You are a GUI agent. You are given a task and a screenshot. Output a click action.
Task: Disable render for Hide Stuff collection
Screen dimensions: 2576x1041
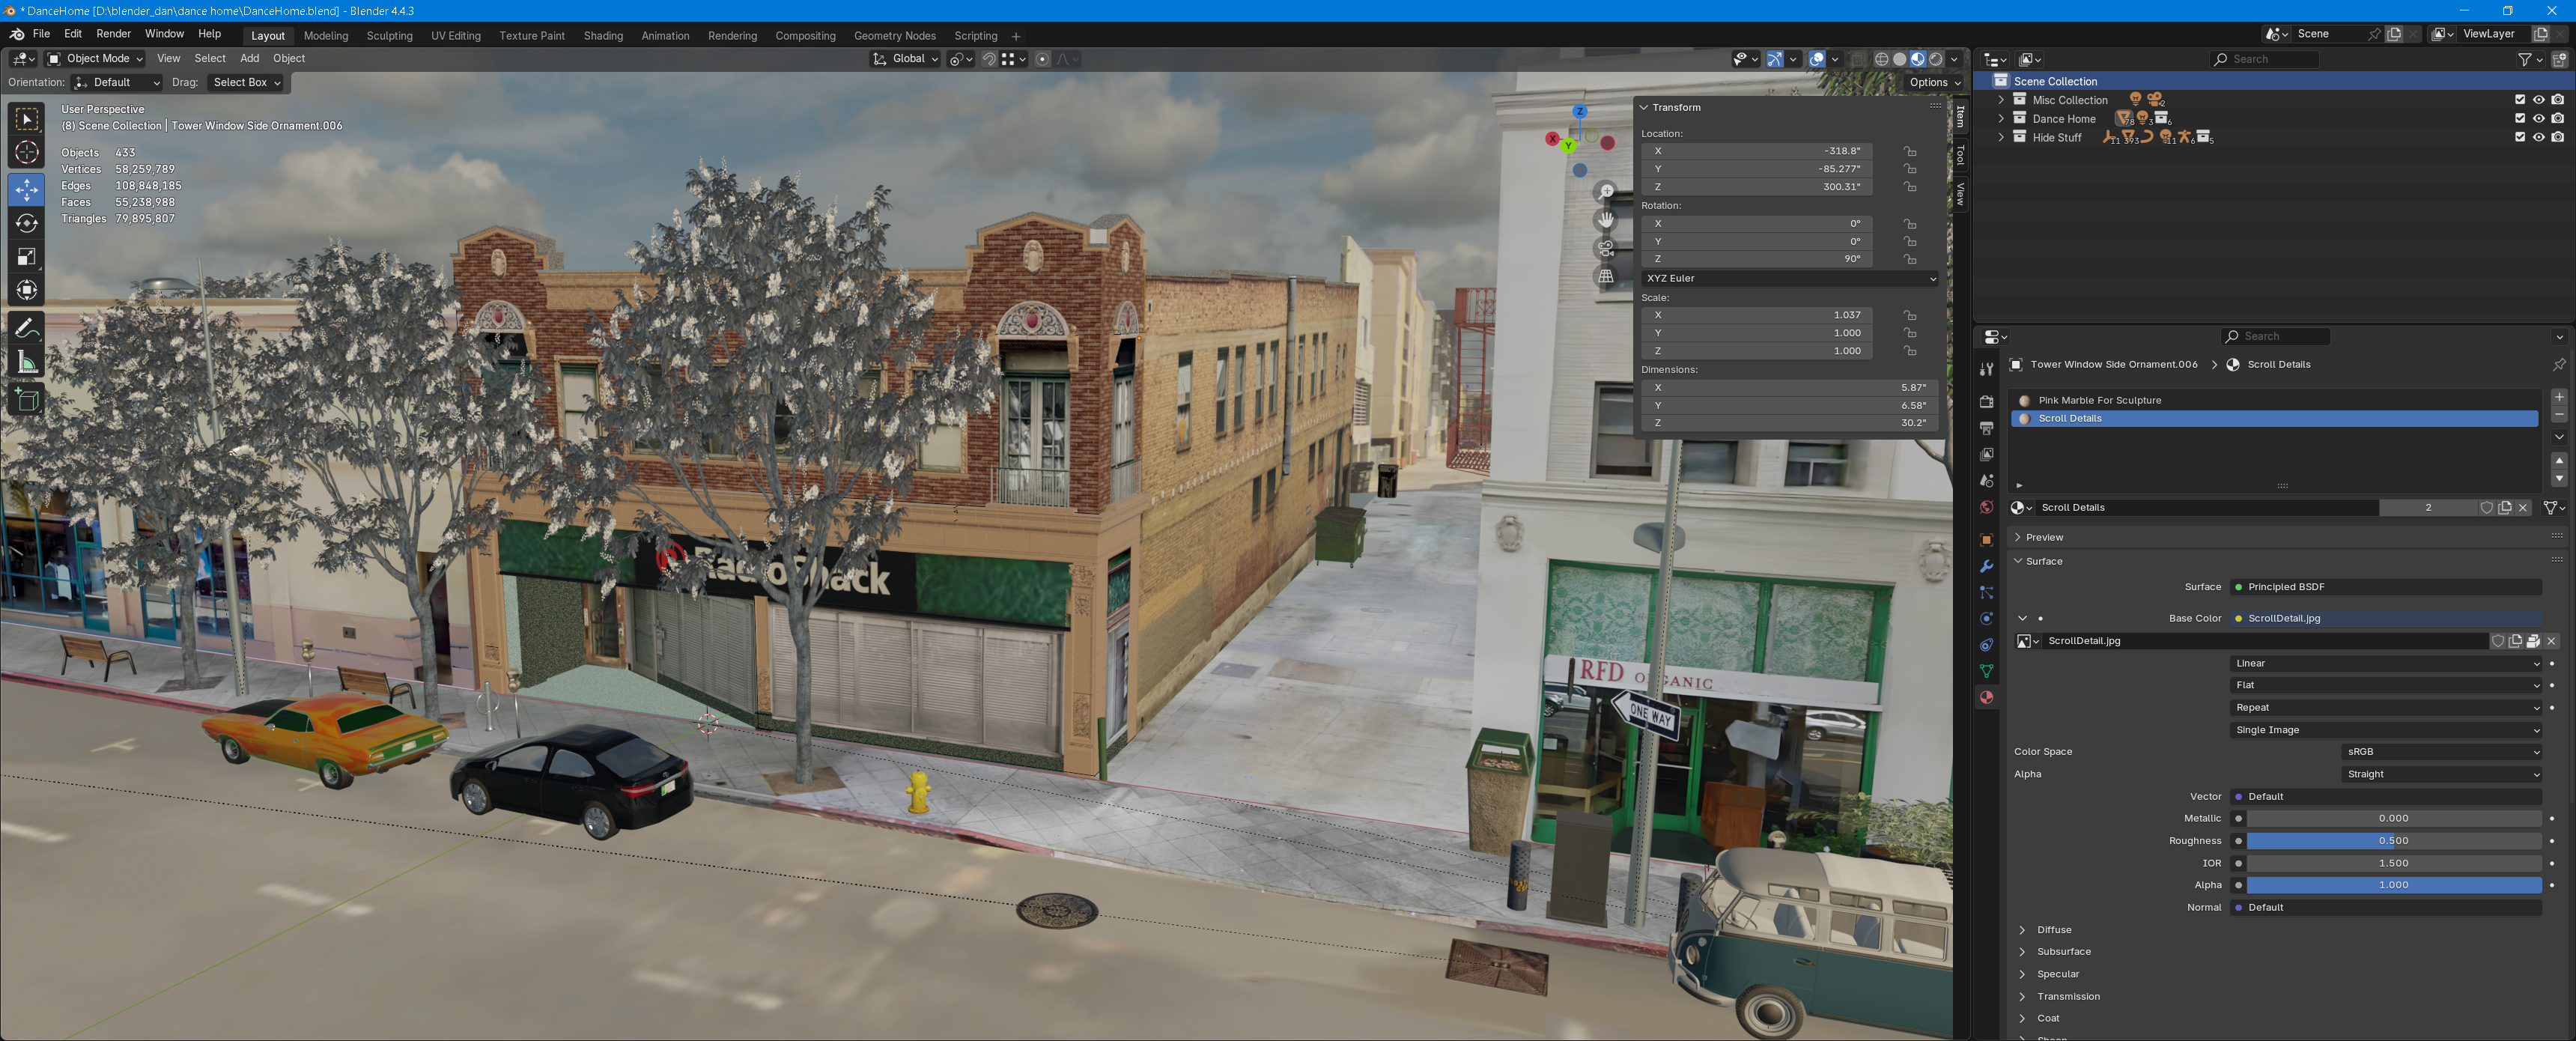pos(2557,137)
